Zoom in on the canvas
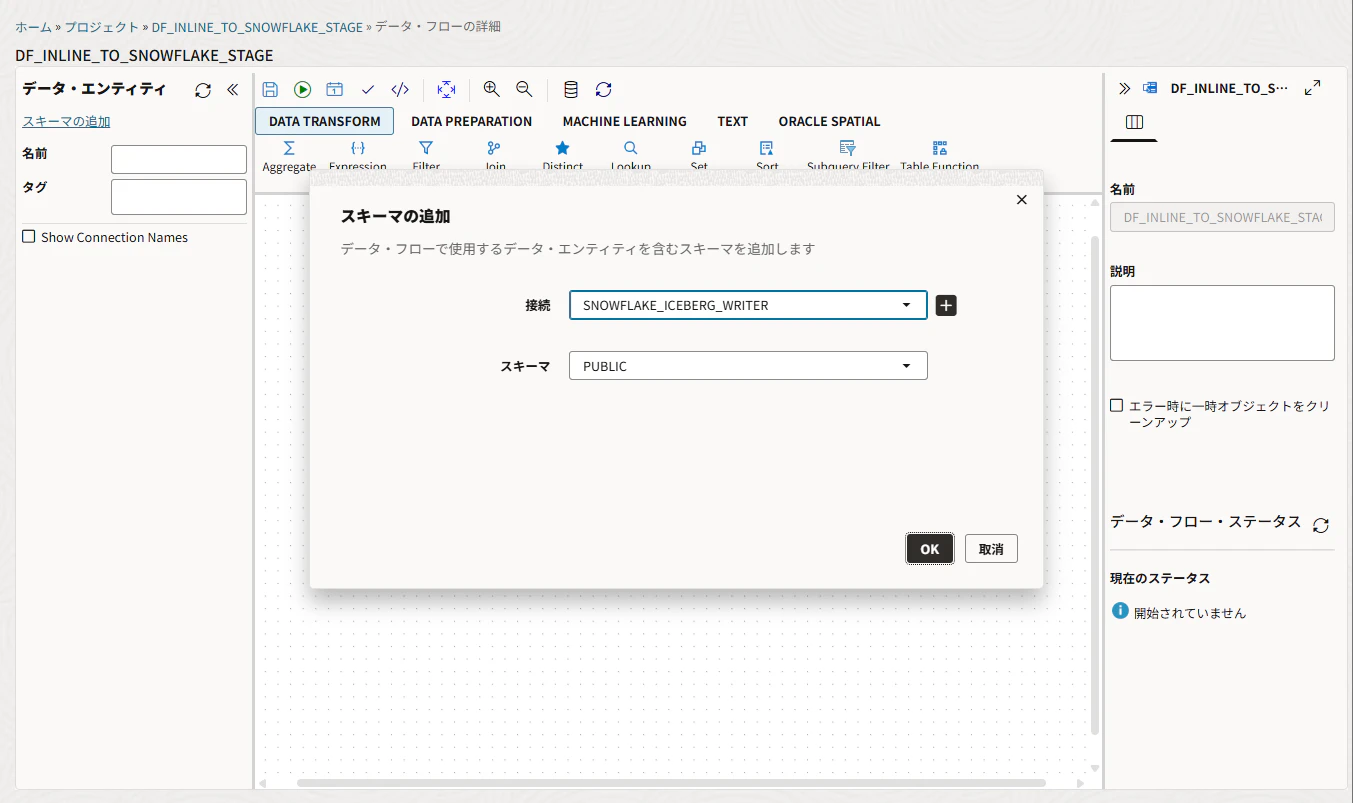Image resolution: width=1353 pixels, height=803 pixels. (491, 89)
